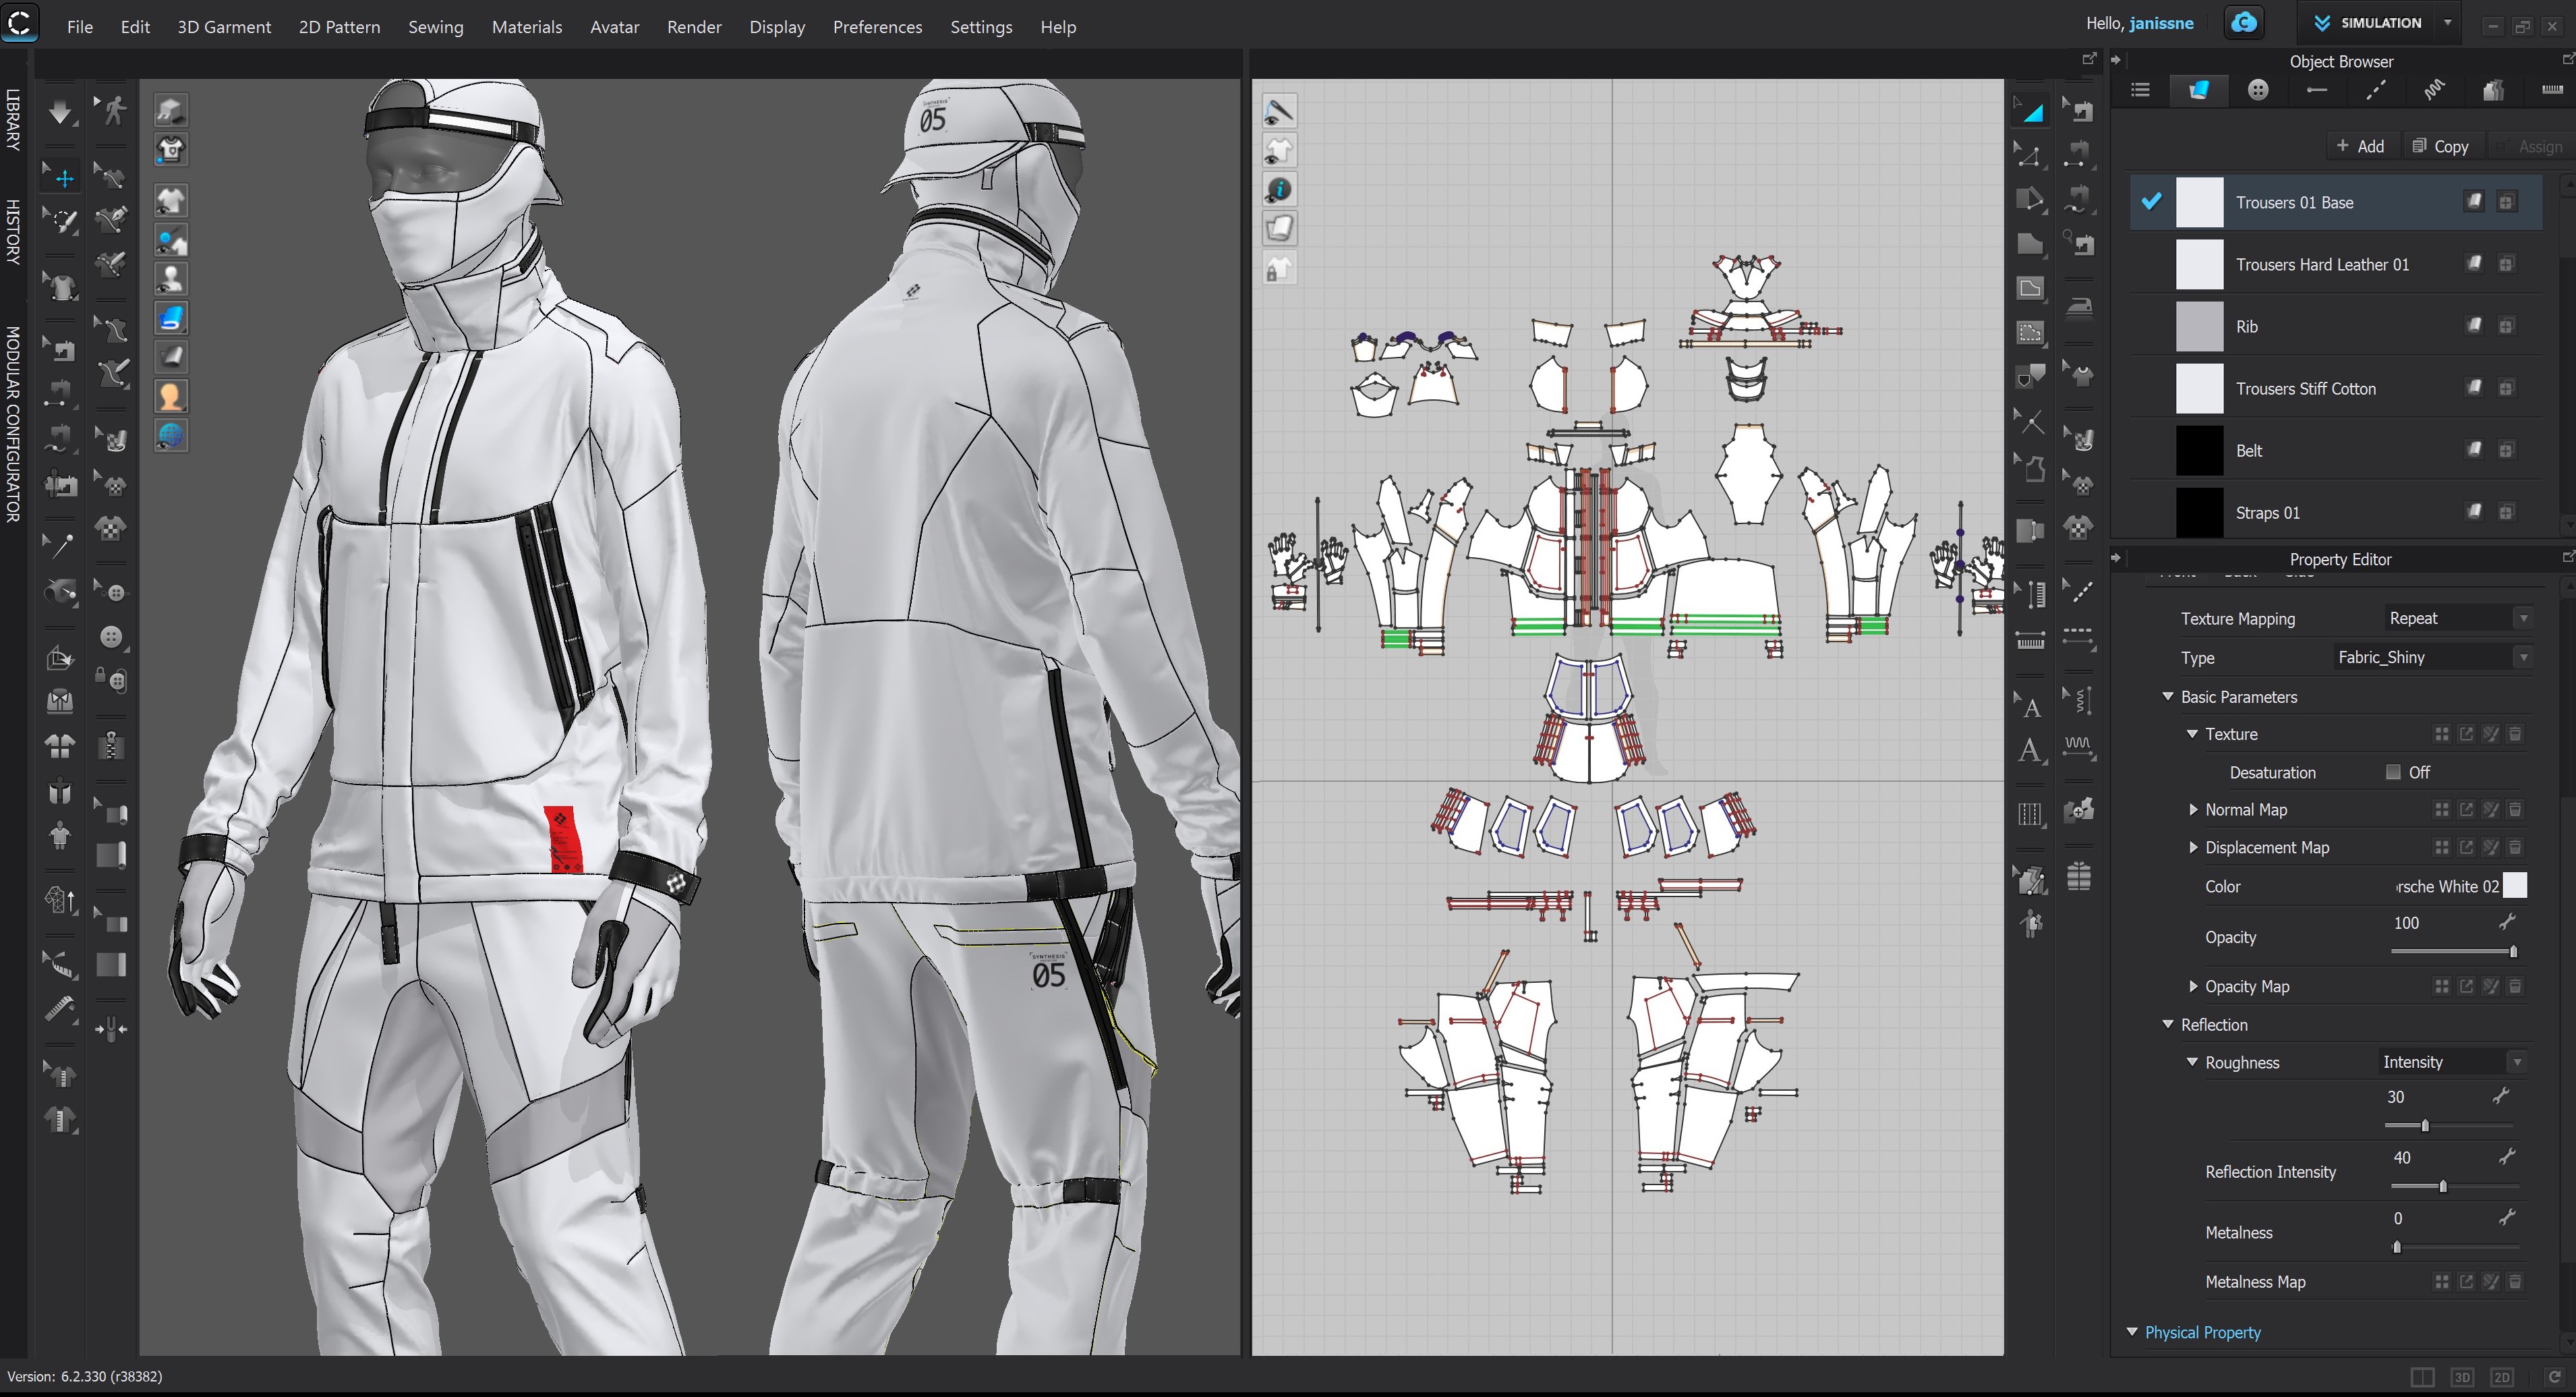Switch to the 2D-only window layout
Image resolution: width=2576 pixels, height=1397 pixels.
[x=2501, y=1377]
